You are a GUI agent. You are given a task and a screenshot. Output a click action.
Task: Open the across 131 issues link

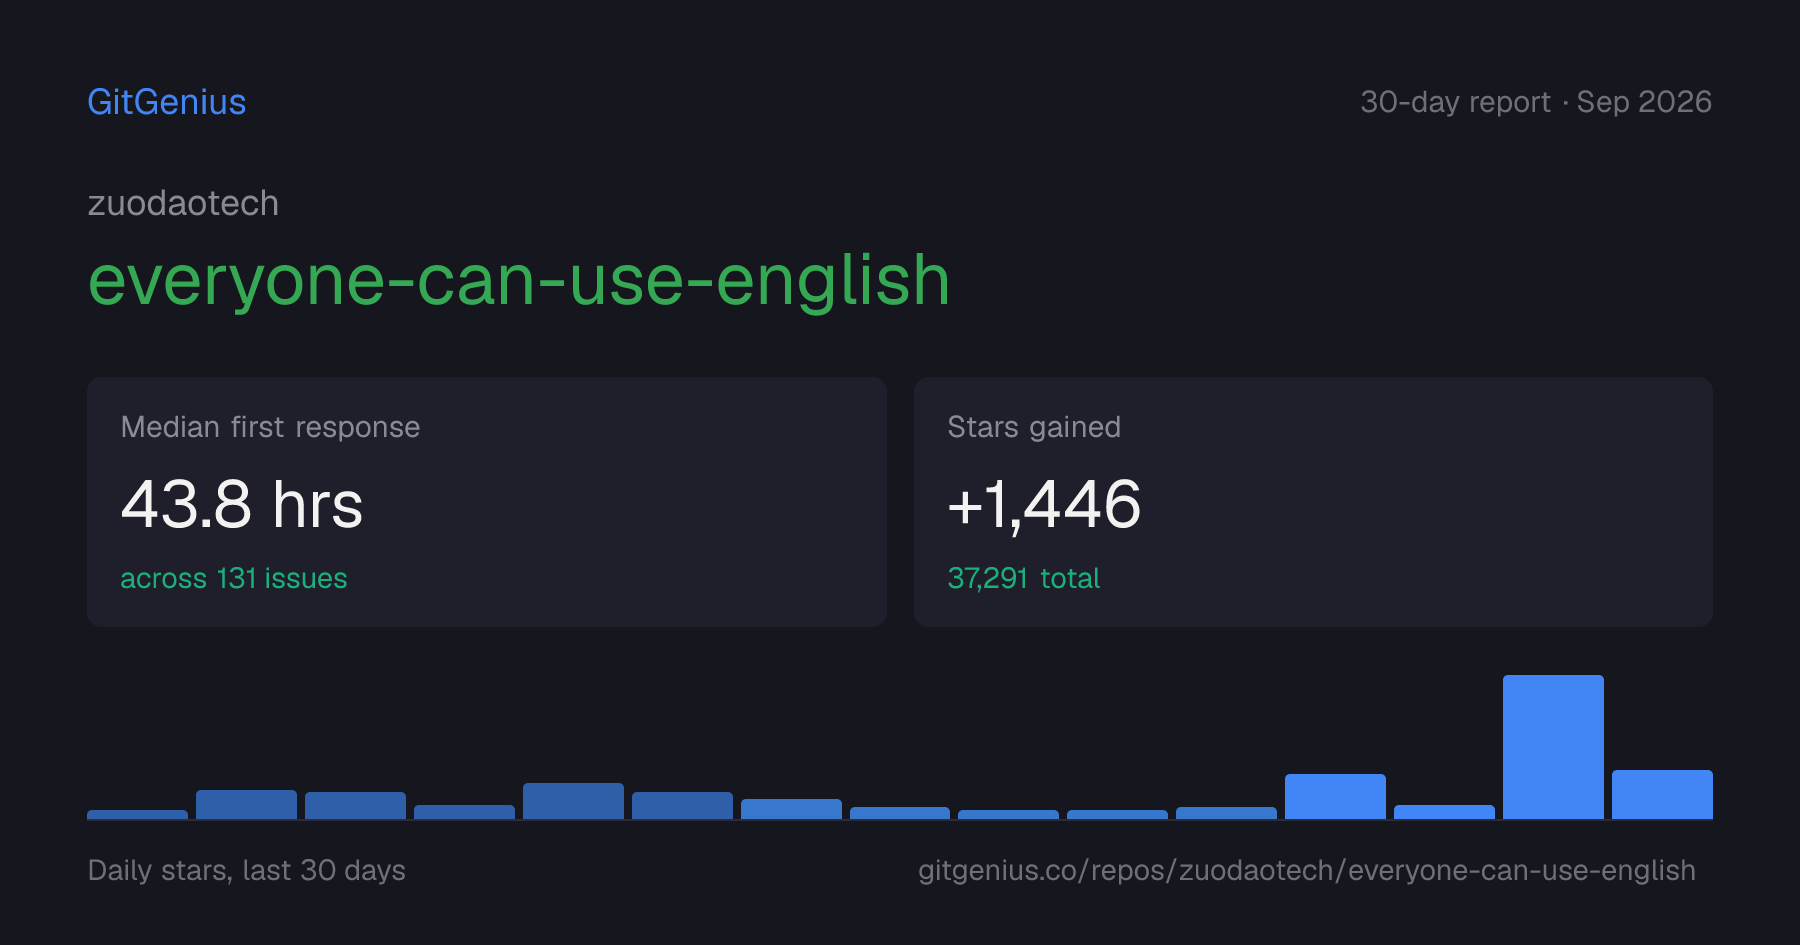(234, 578)
